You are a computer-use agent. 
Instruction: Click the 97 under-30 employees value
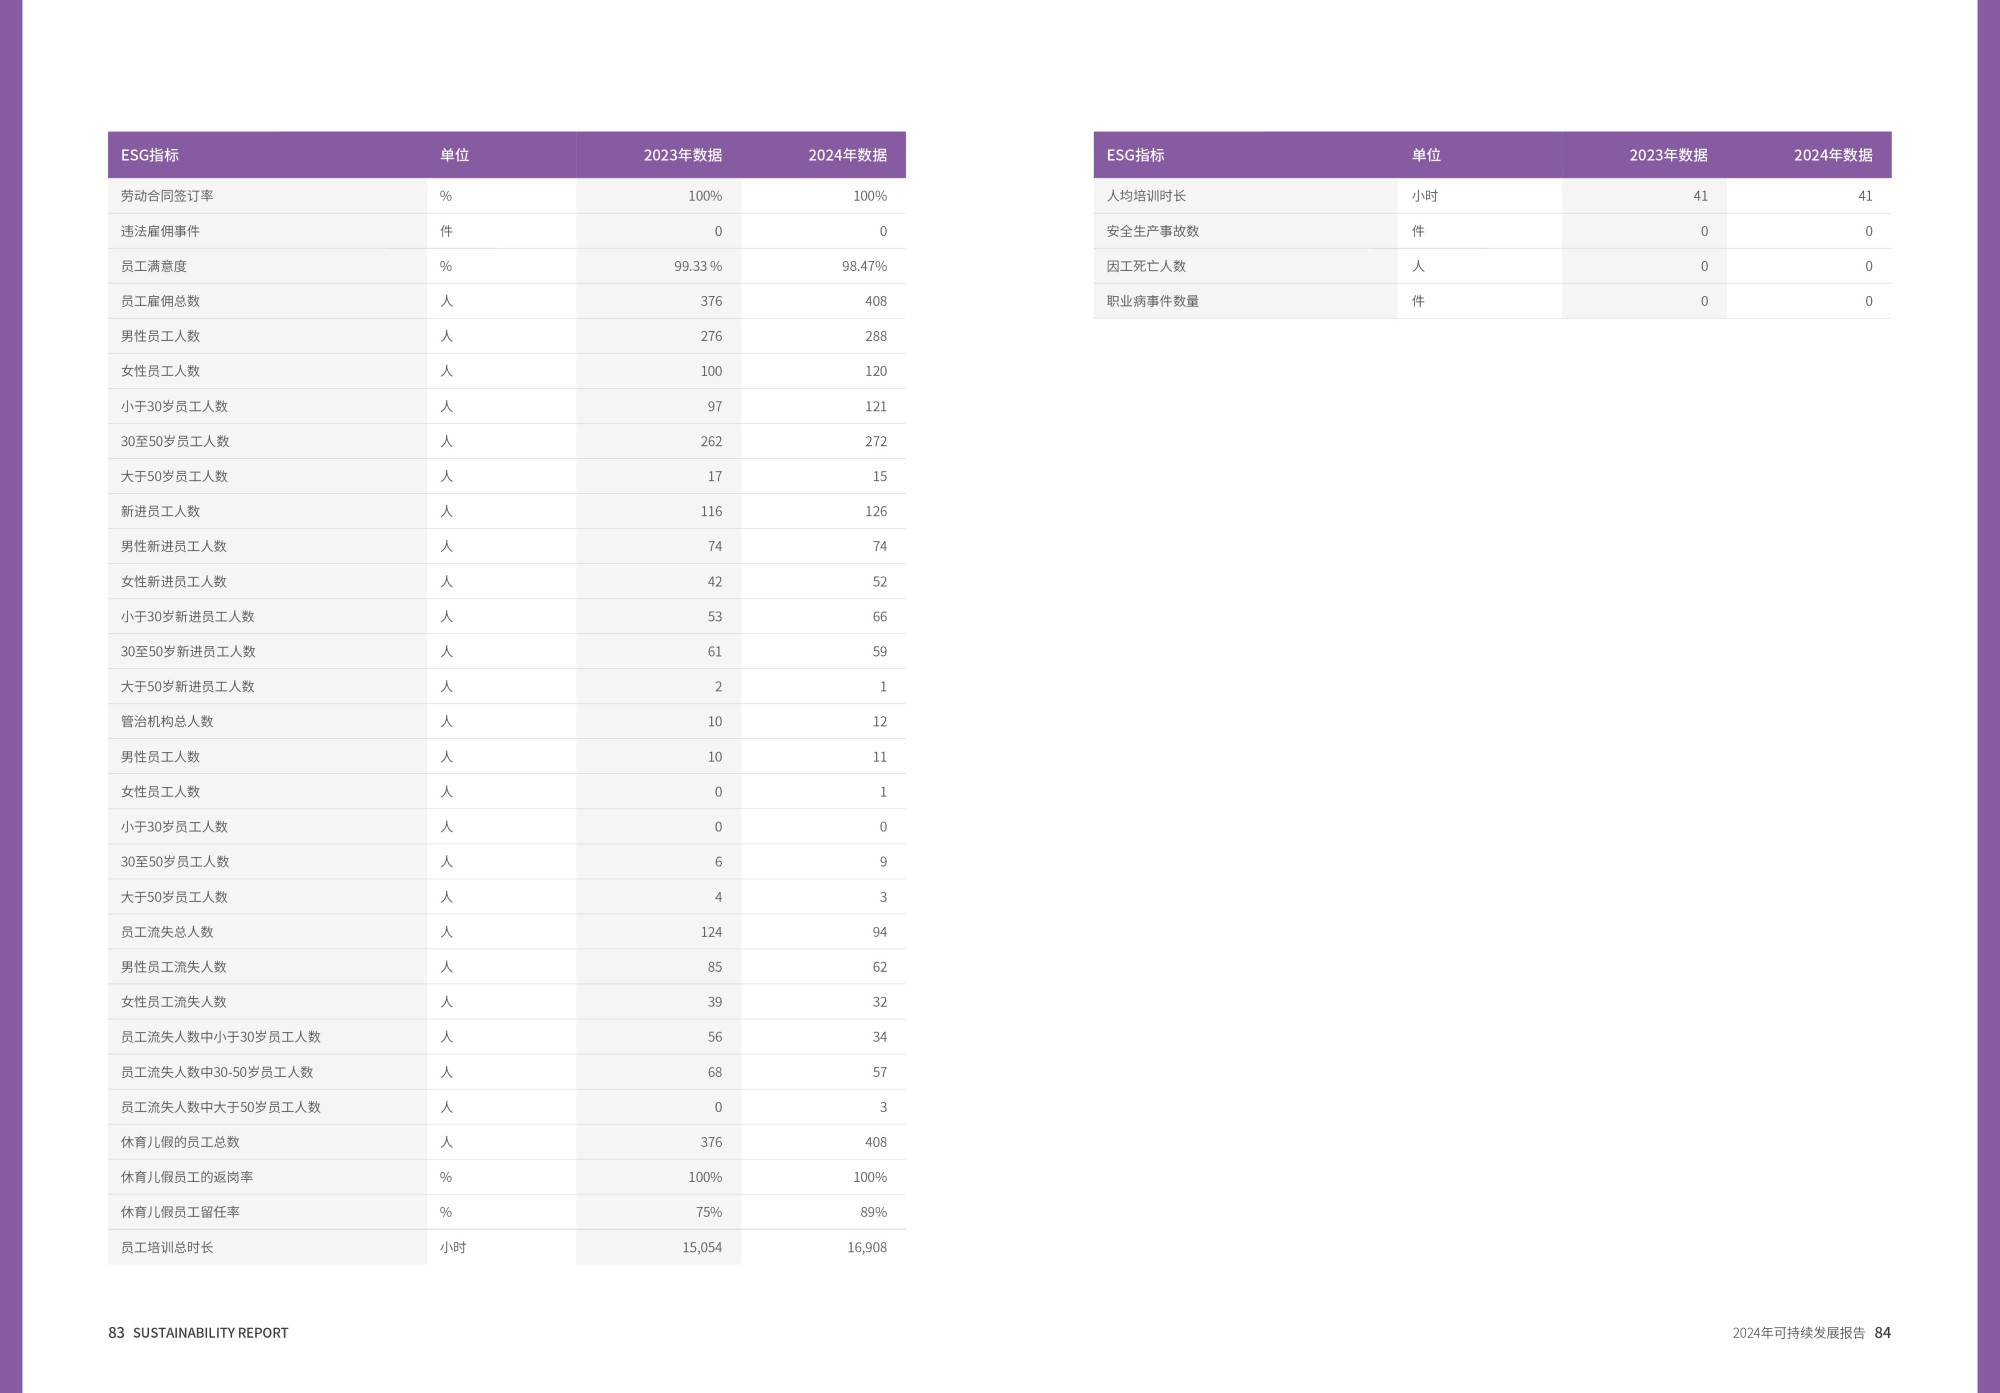pos(714,406)
